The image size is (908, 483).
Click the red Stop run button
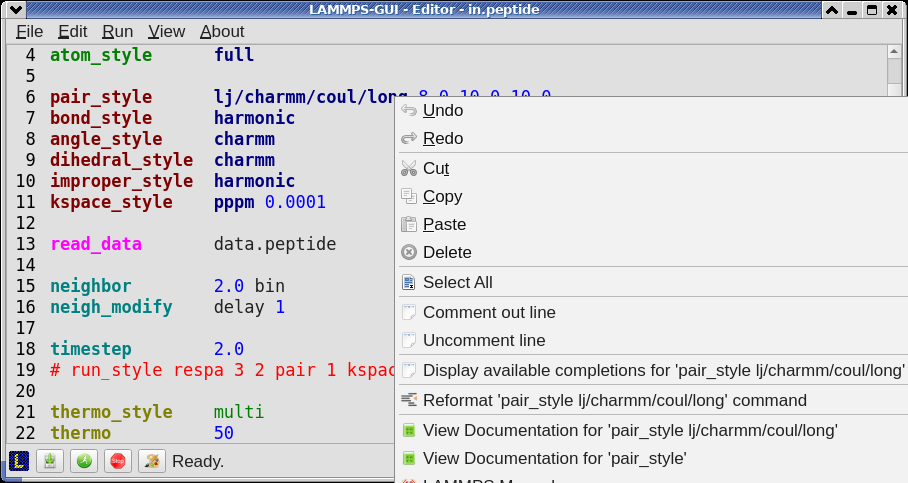tap(118, 461)
